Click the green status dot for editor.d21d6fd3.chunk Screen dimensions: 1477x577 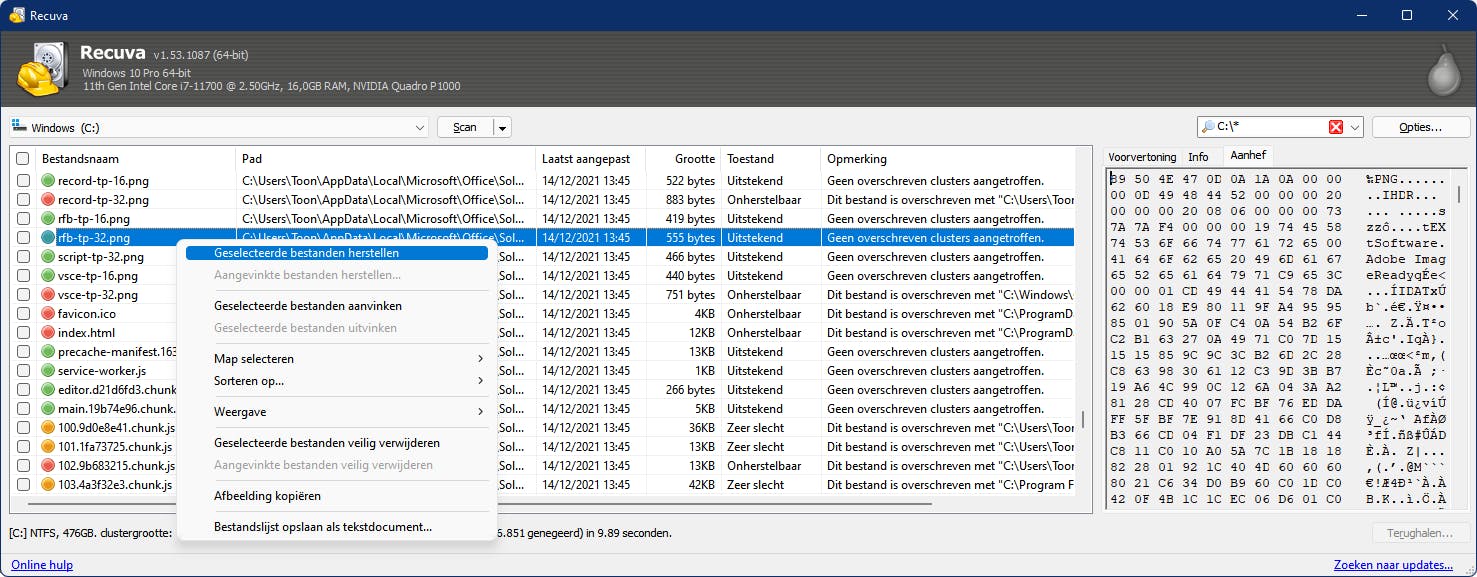(48, 390)
